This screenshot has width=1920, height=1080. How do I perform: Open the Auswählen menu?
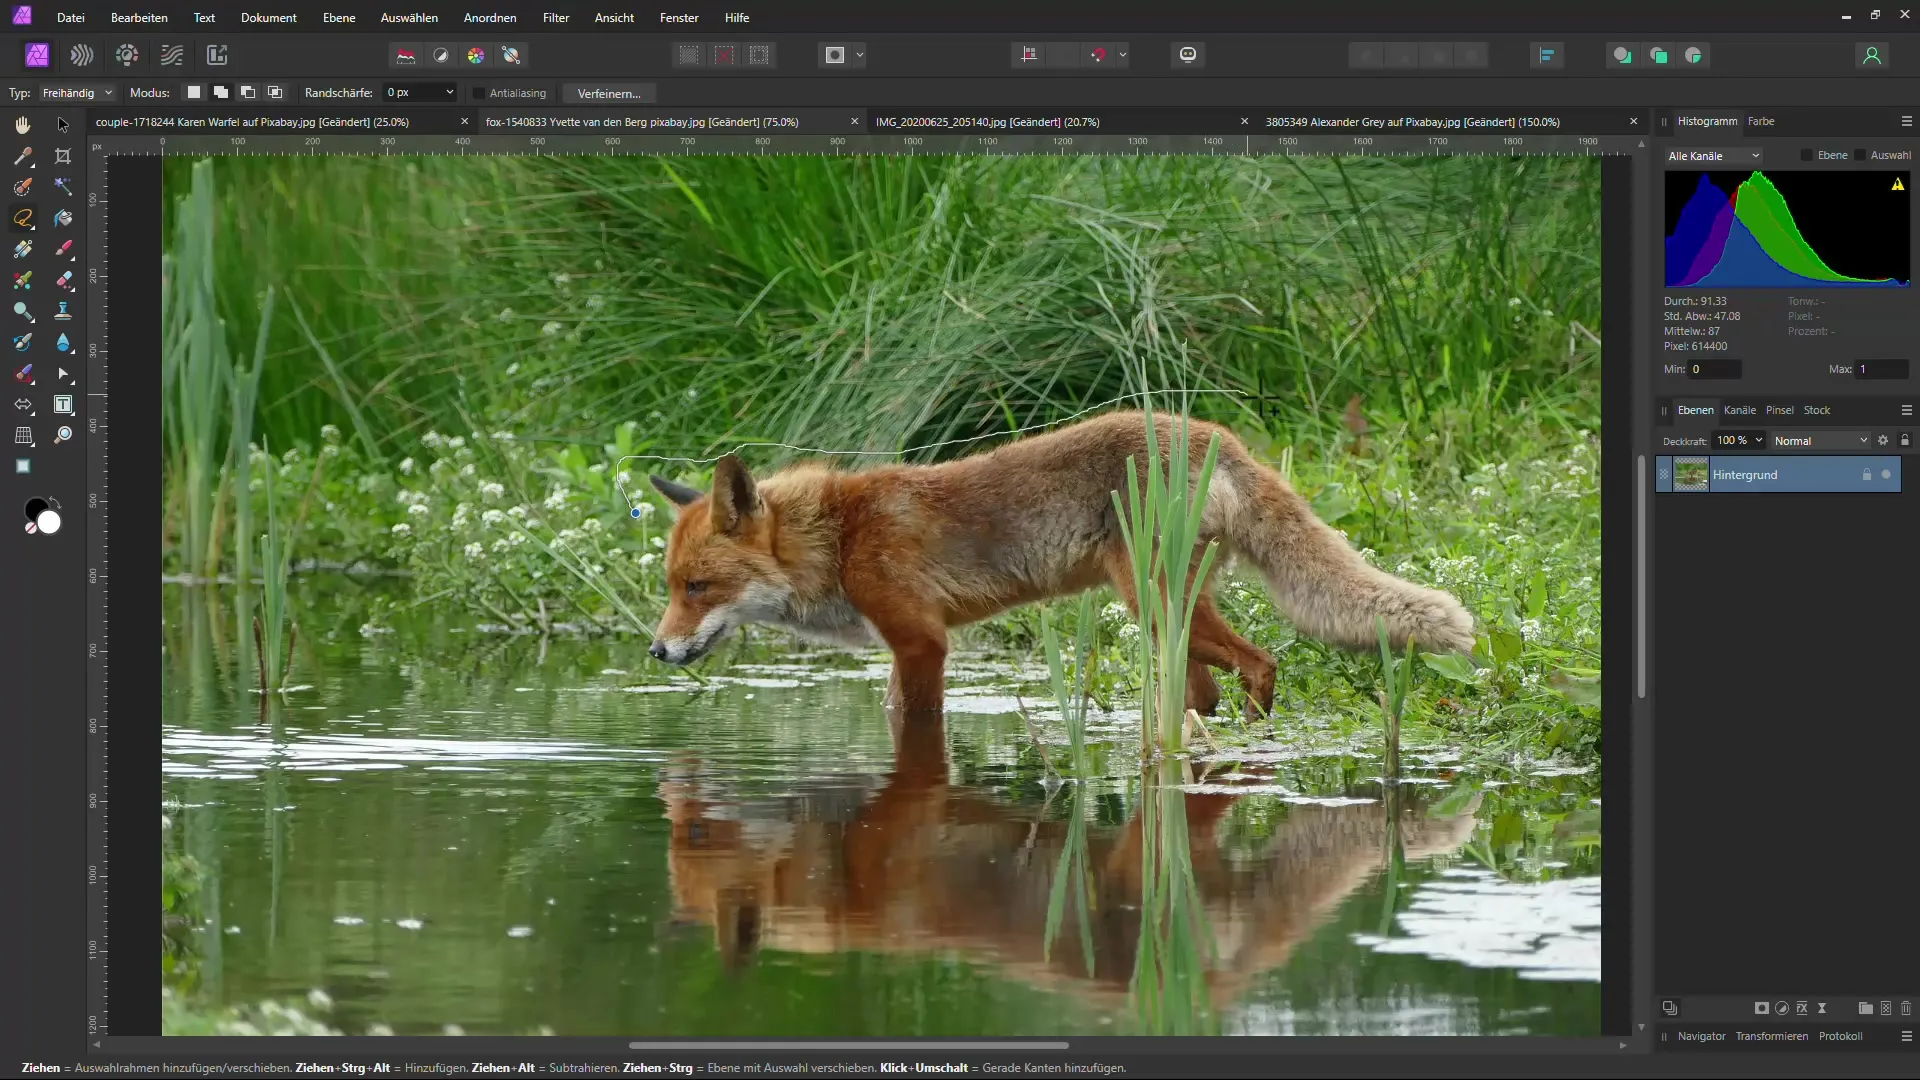point(409,17)
